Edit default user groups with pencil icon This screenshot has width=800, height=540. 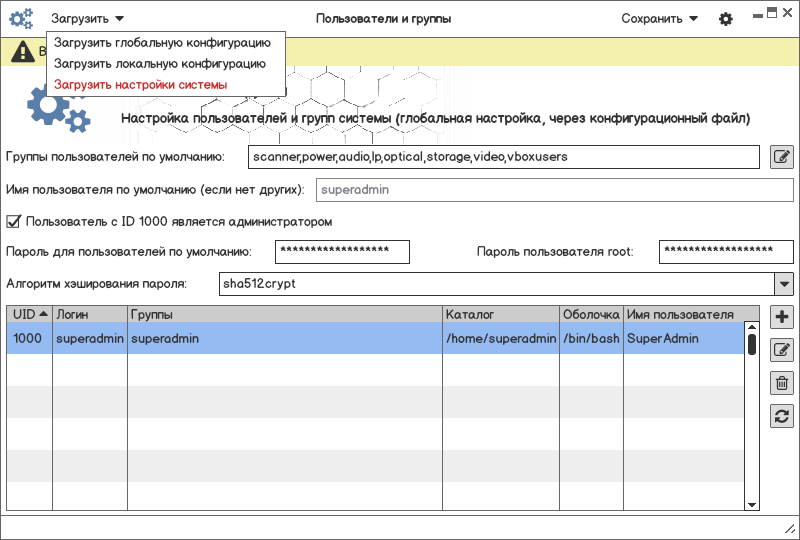tap(782, 157)
